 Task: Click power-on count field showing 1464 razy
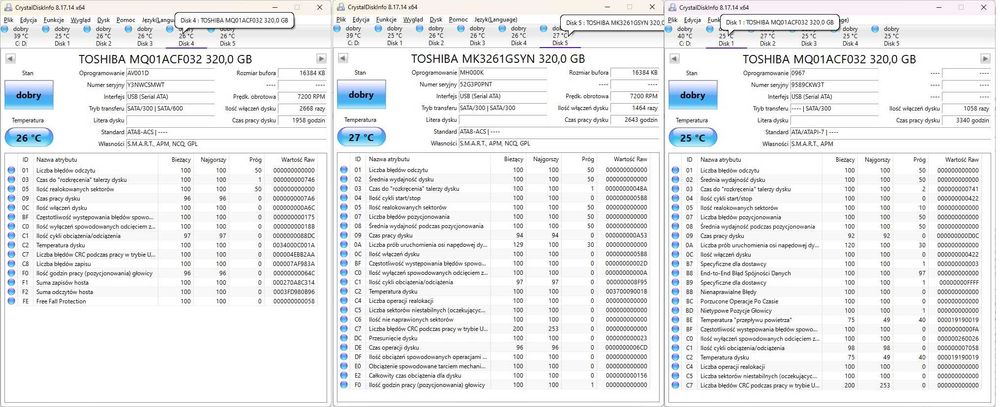(635, 108)
